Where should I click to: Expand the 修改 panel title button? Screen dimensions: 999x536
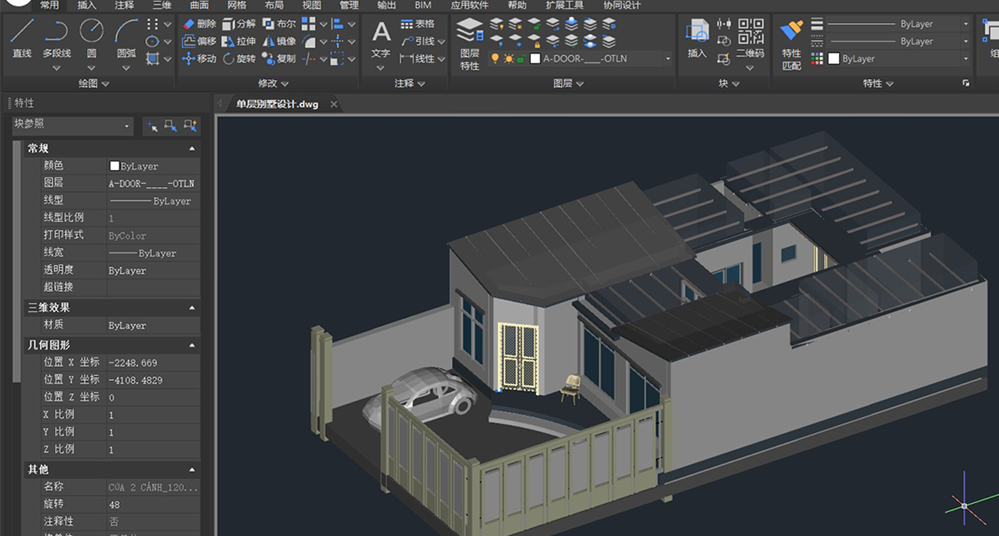[x=273, y=83]
